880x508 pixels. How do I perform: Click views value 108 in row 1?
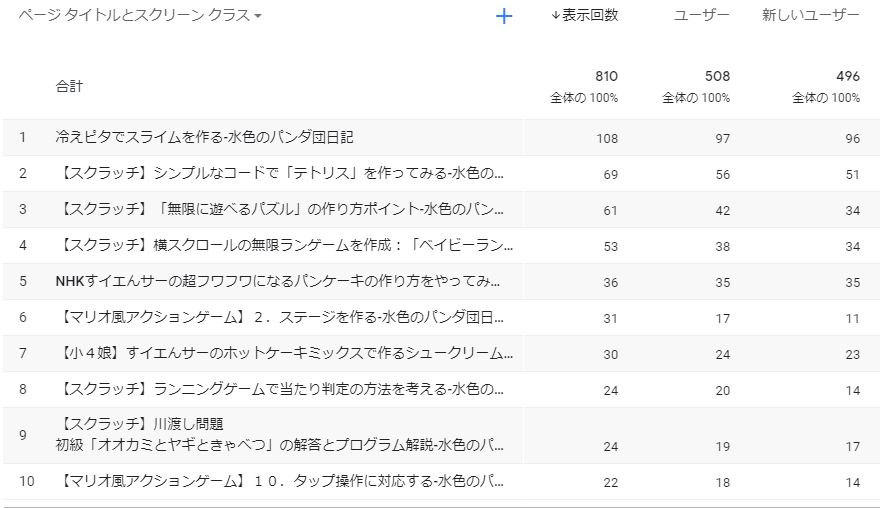pyautogui.click(x=607, y=139)
